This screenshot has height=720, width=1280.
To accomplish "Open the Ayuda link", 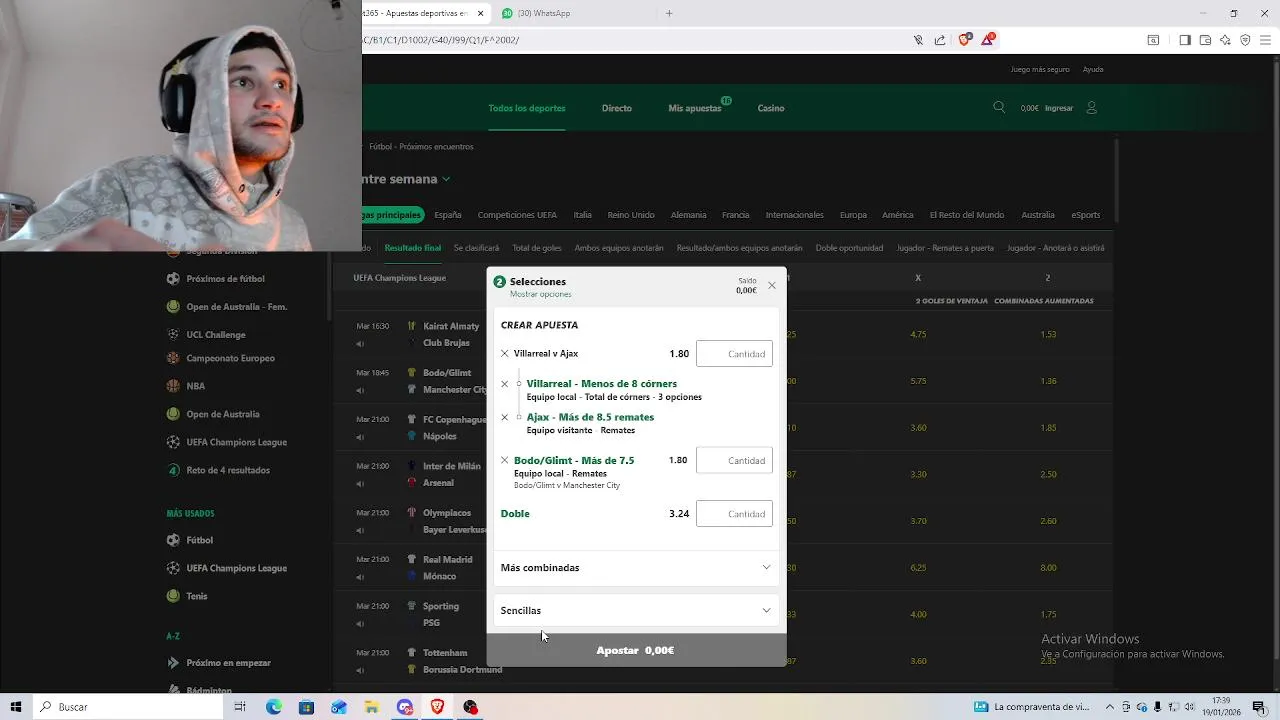I will (x=1093, y=70).
